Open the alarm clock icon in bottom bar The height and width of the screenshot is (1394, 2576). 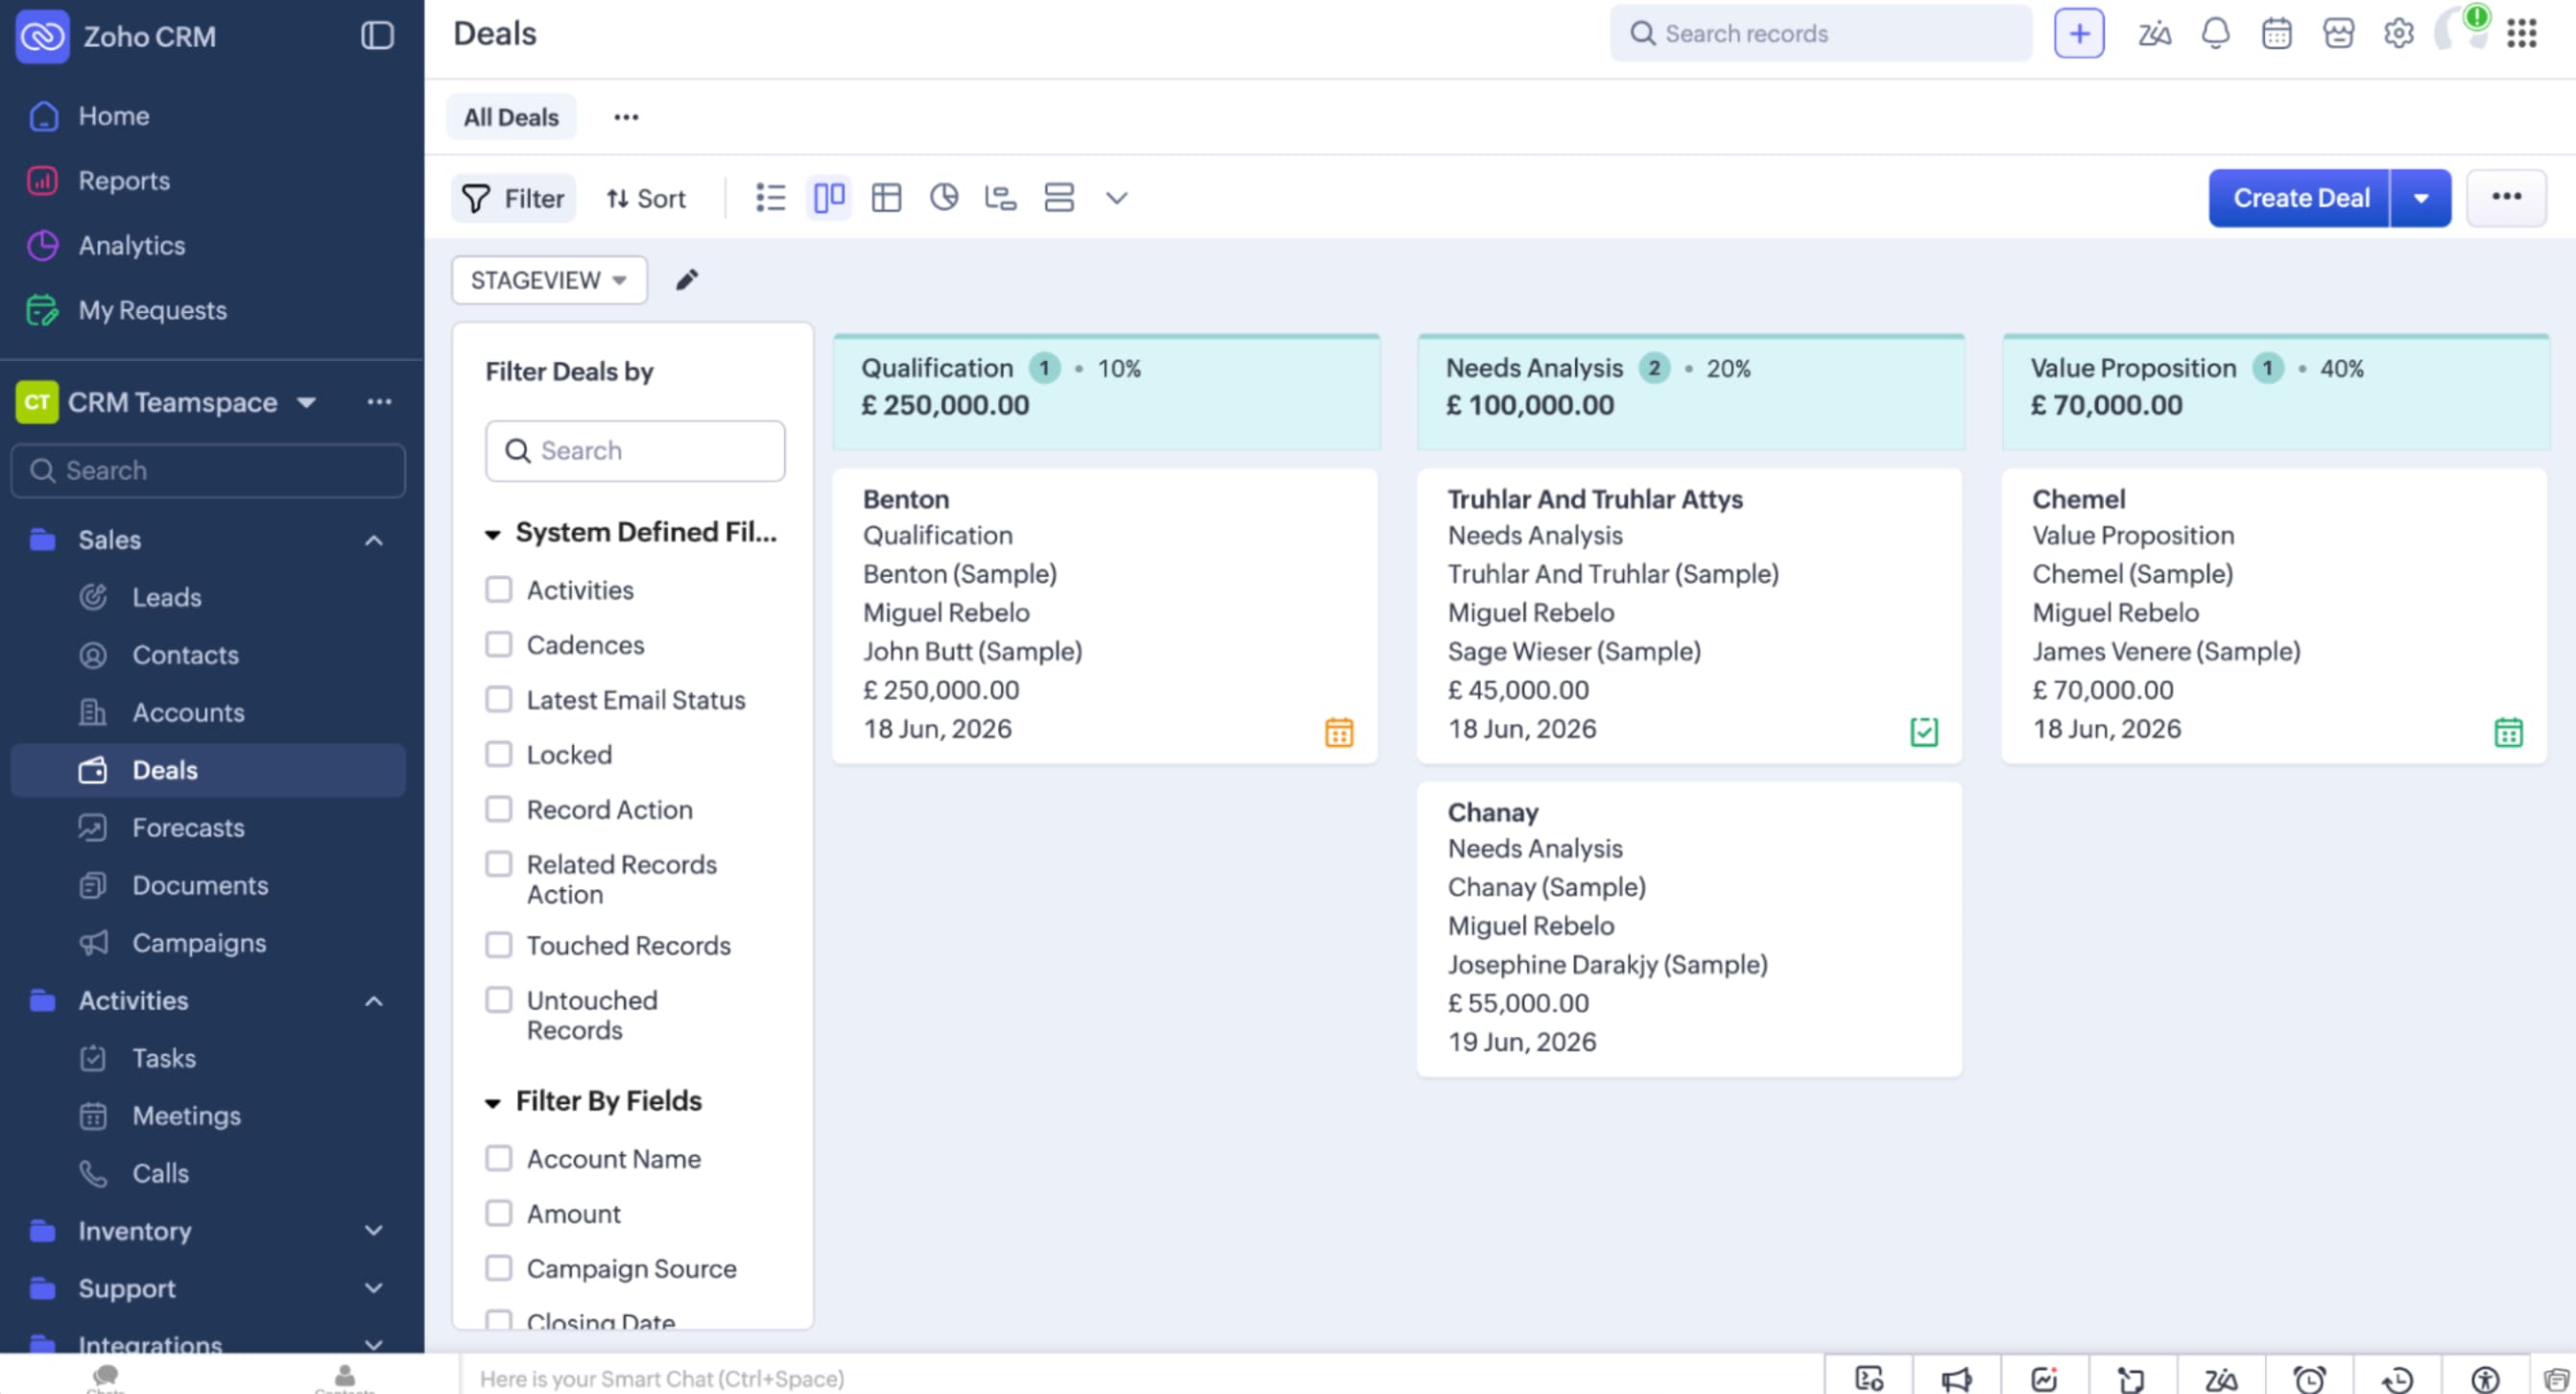click(x=2309, y=1379)
